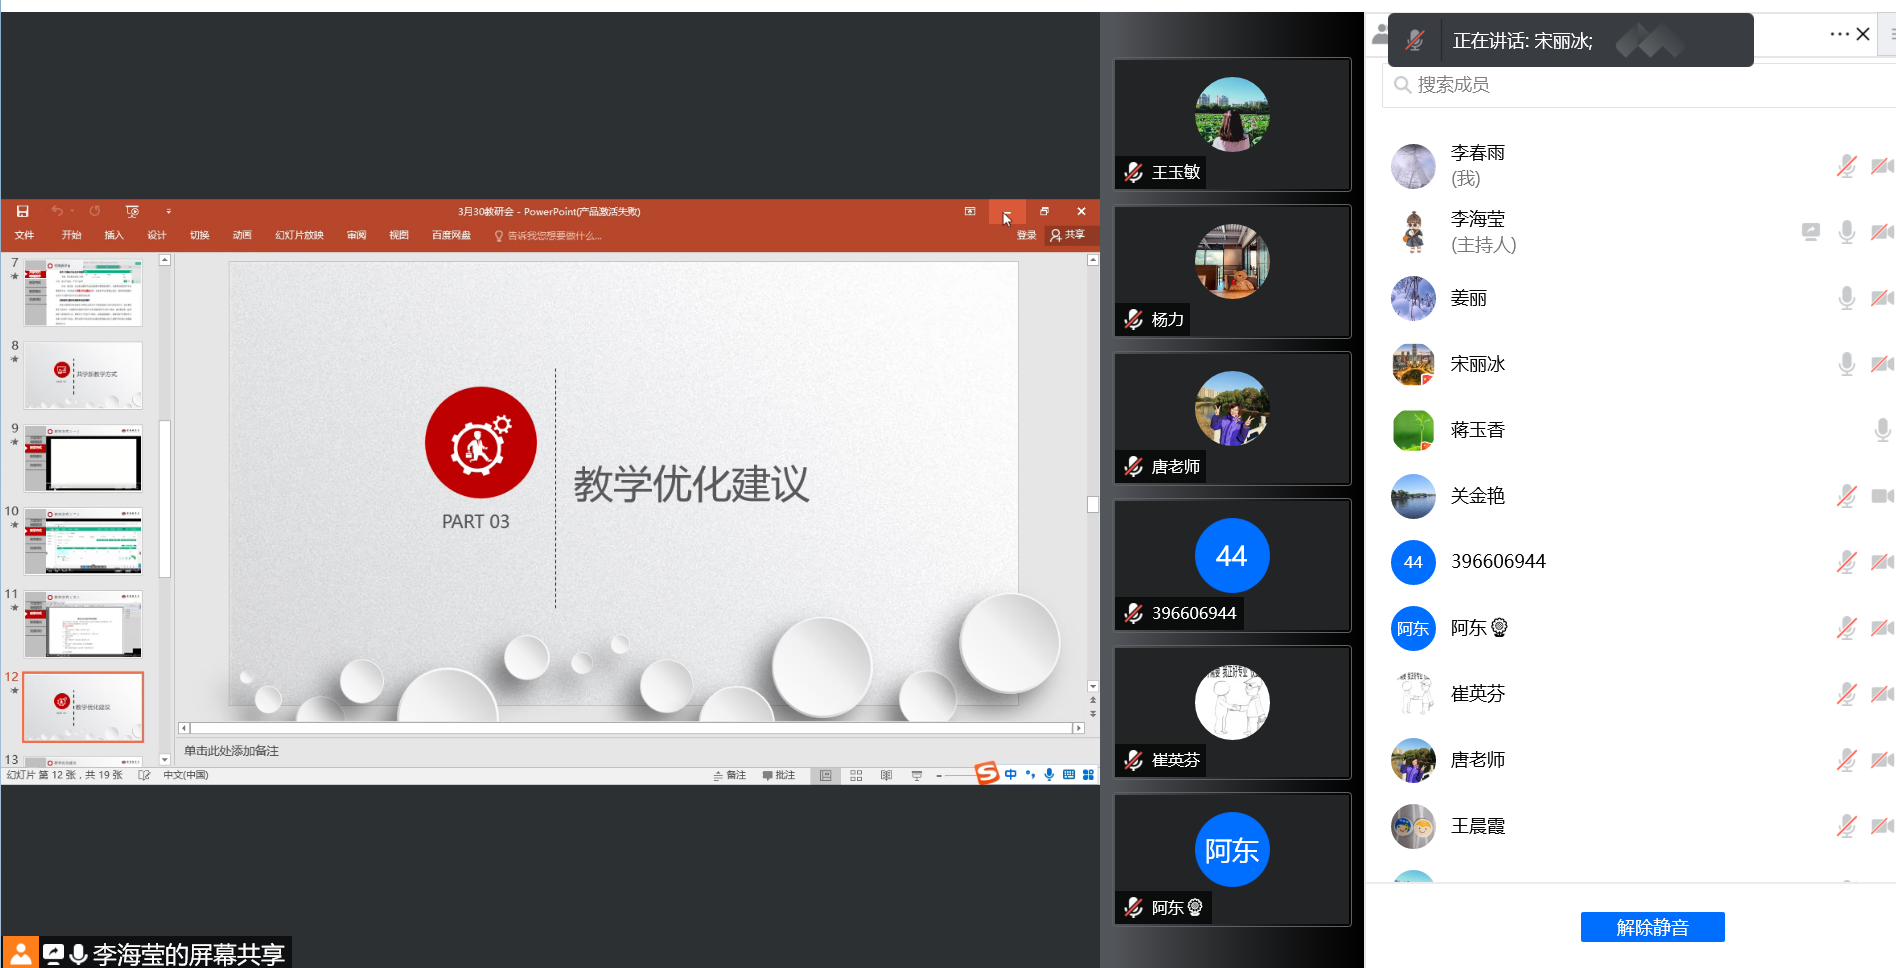Click the 解除静音 unmute button
1896x968 pixels.
coord(1652,927)
